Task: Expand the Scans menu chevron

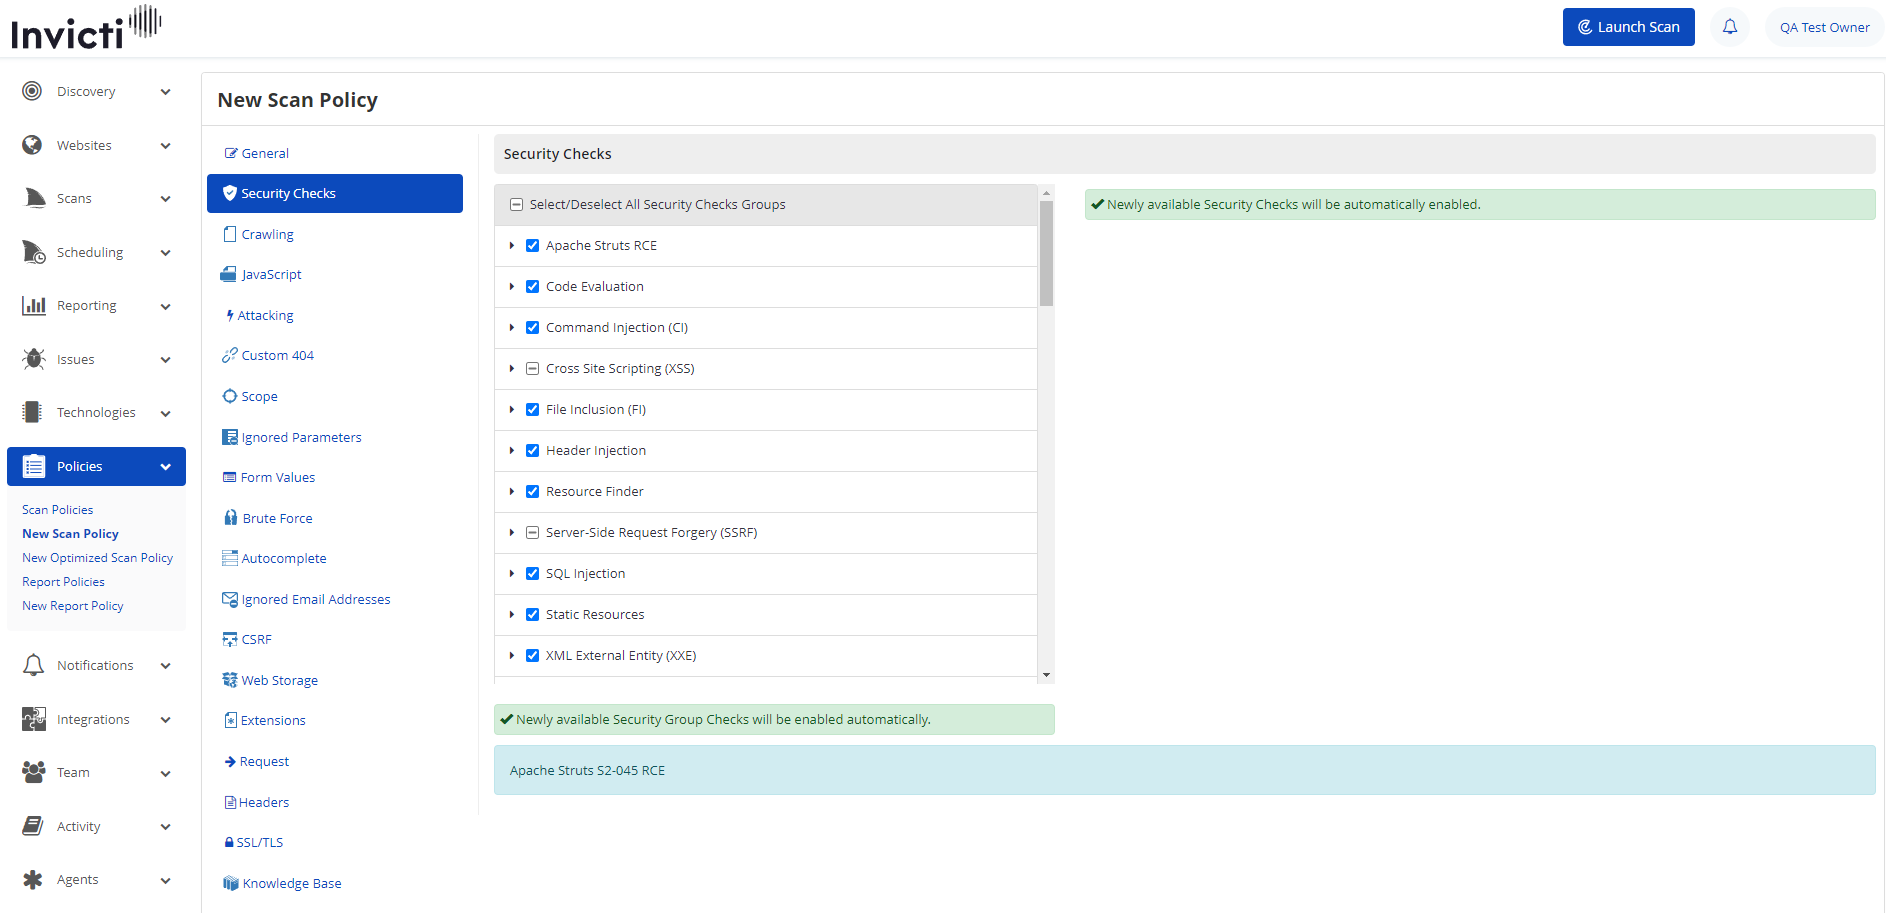Action: point(165,199)
